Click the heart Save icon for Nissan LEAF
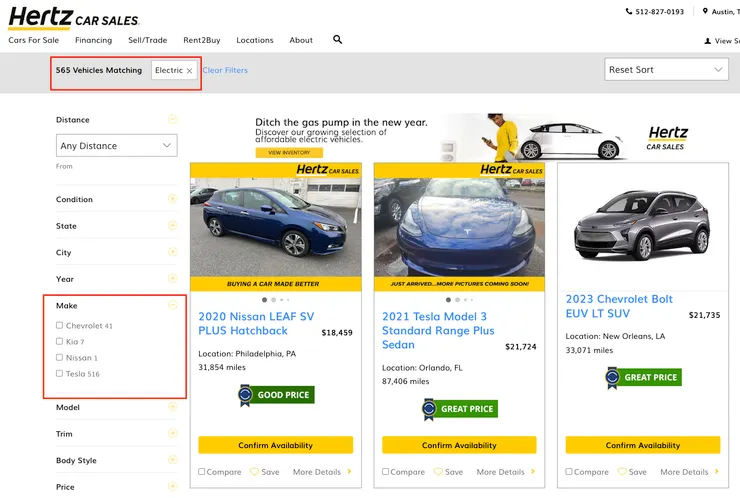 coord(254,472)
